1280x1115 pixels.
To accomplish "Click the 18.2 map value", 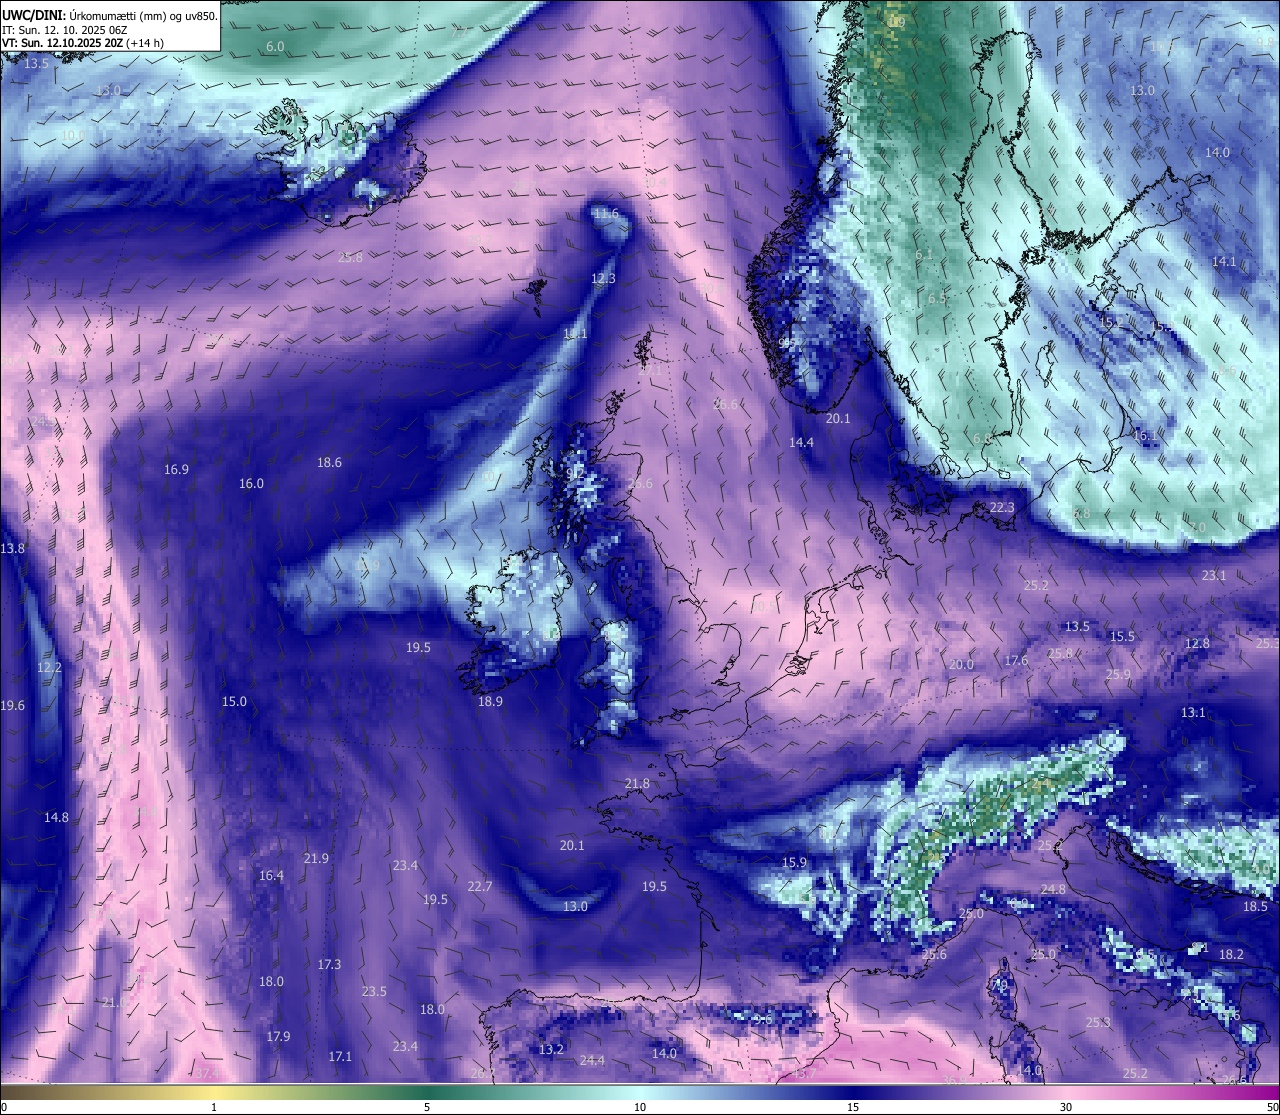I will tap(1231, 954).
